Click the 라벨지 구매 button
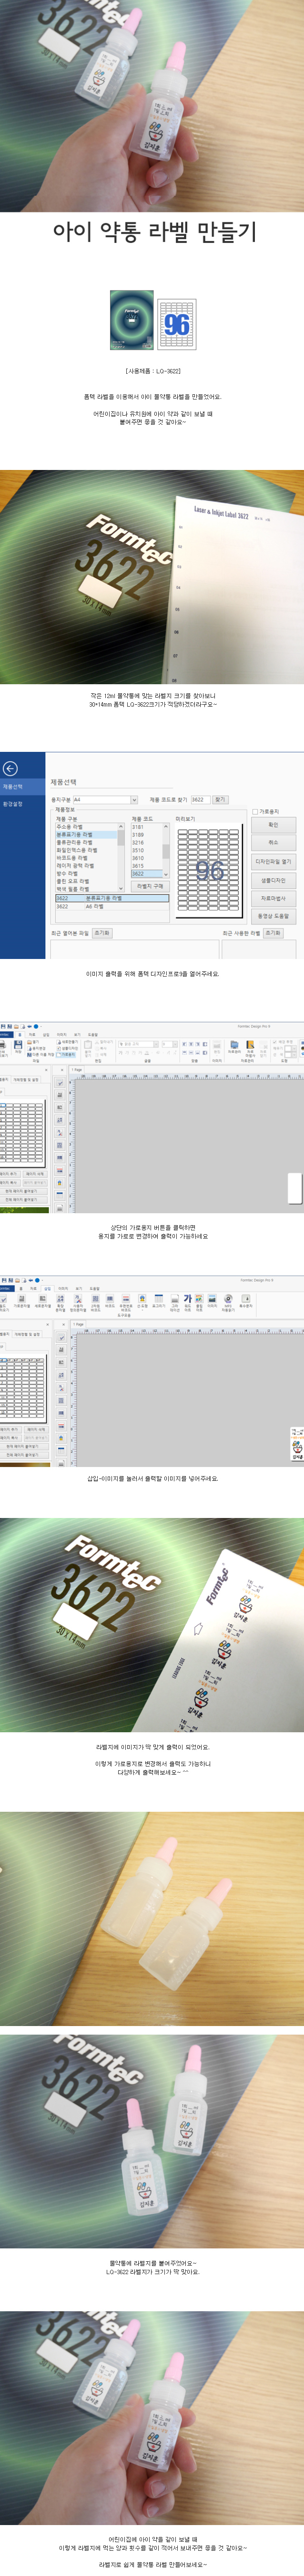This screenshot has width=304, height=2576. point(150,886)
